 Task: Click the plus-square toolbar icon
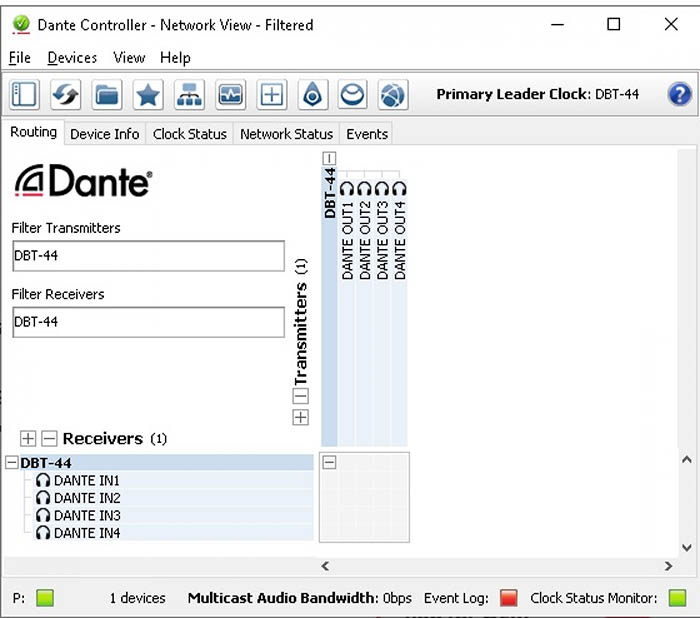click(271, 95)
